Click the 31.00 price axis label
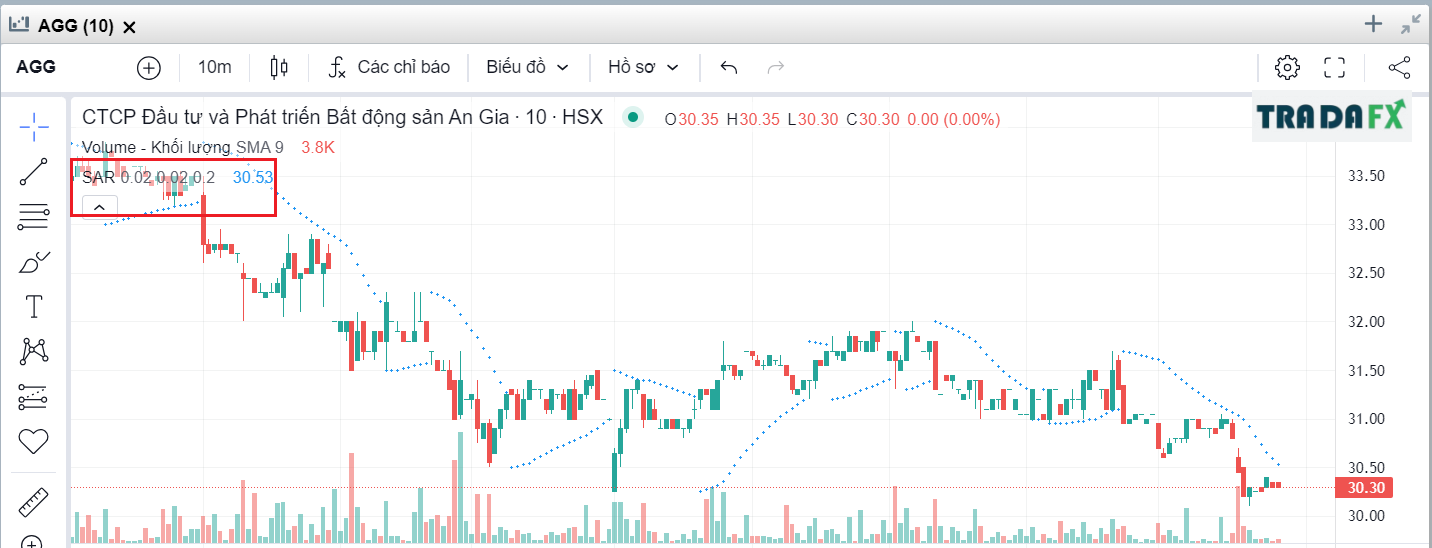The height and width of the screenshot is (548, 1432). [1366, 419]
